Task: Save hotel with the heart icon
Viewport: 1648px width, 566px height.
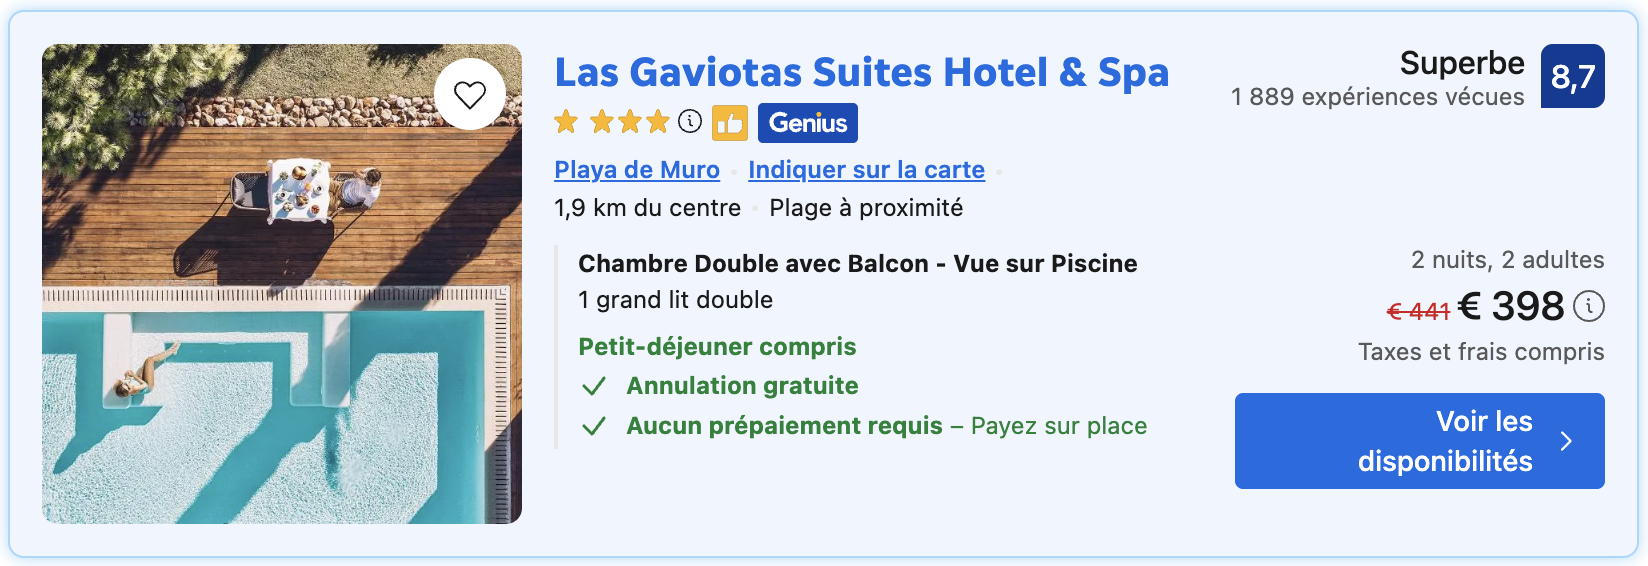Action: [469, 94]
